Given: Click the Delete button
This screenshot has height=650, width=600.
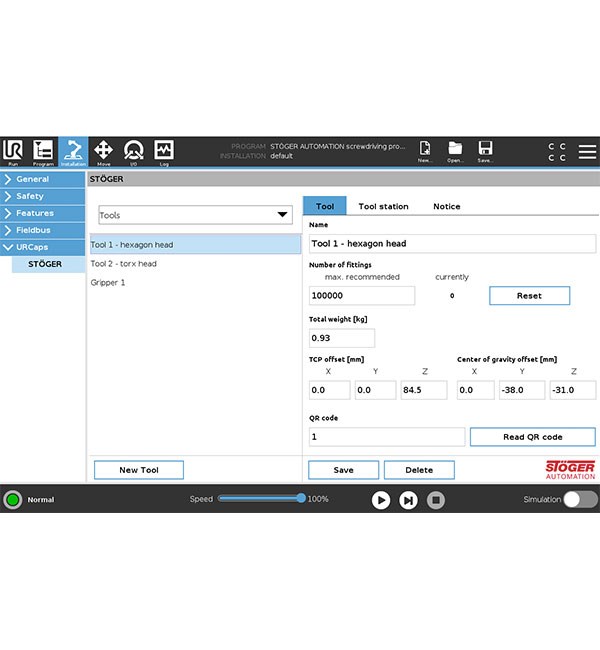Looking at the screenshot, I should [419, 470].
